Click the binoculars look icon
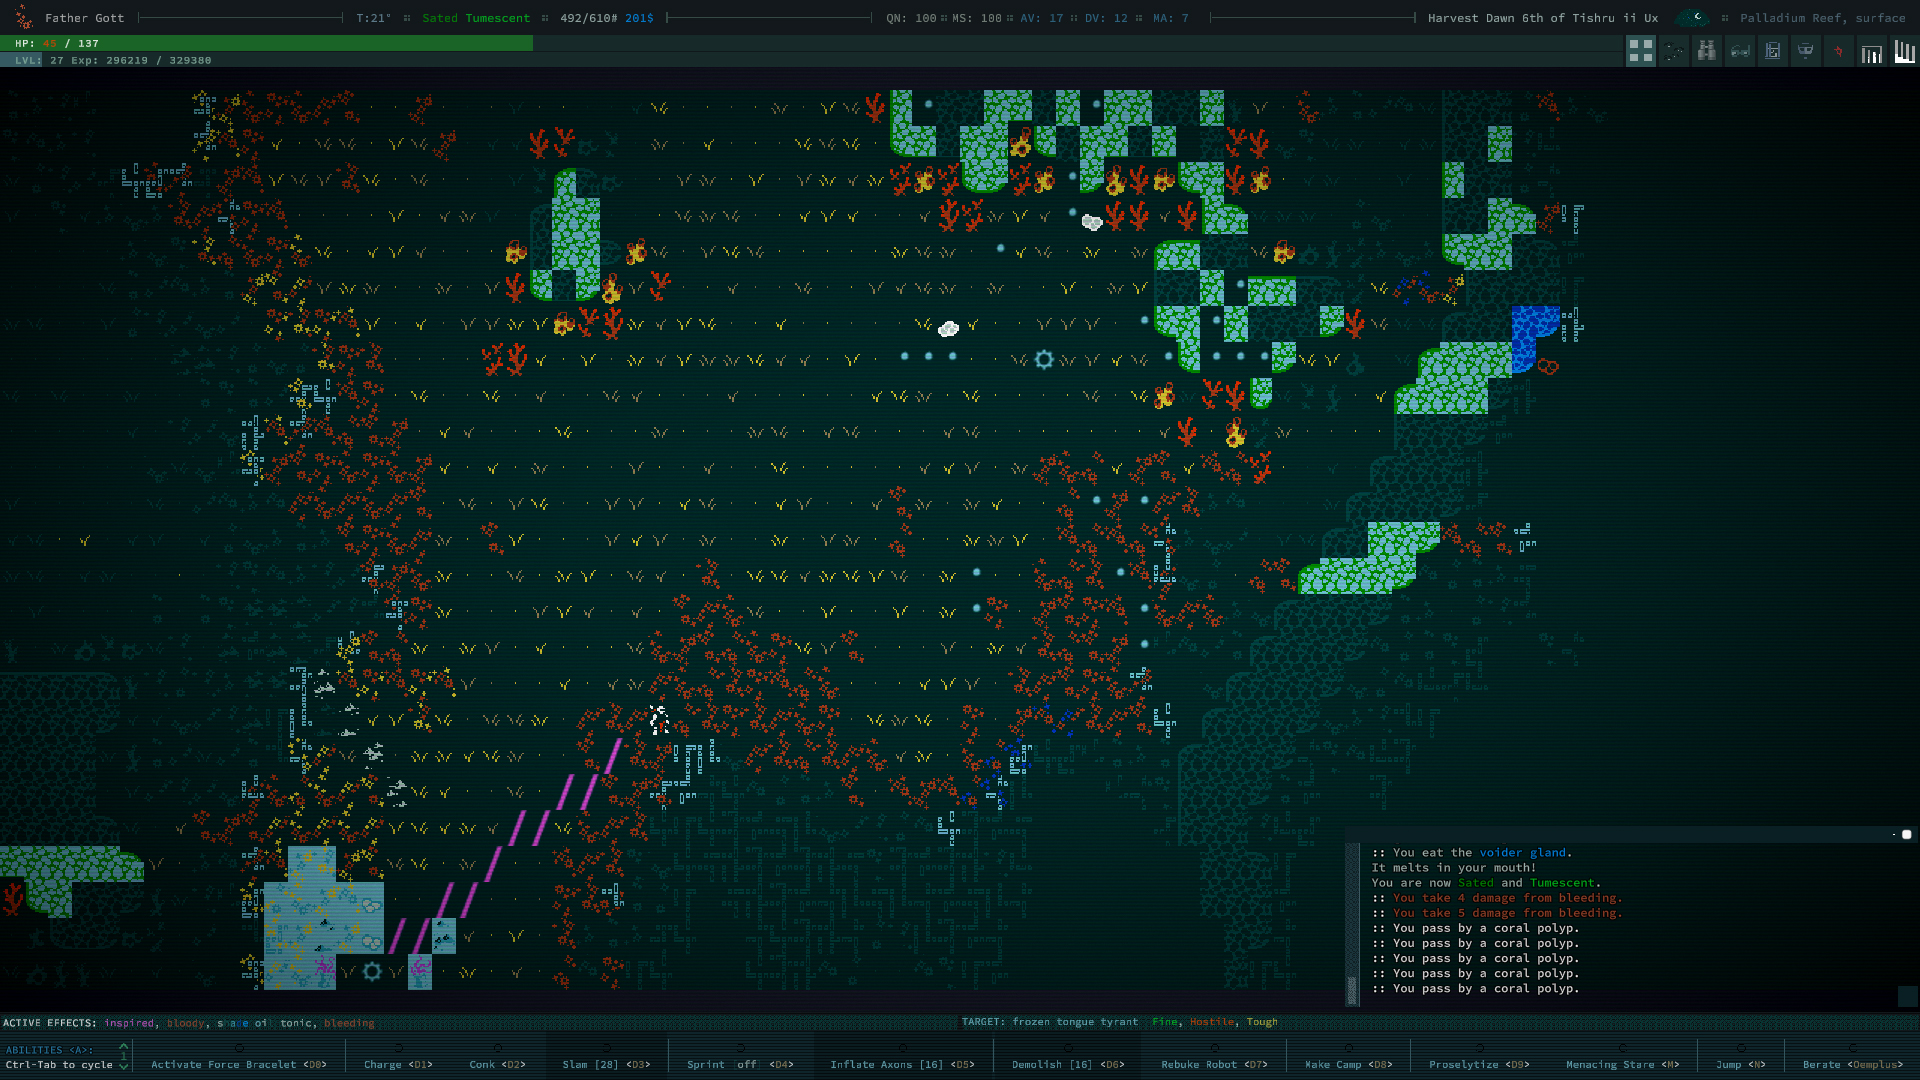 click(1706, 51)
